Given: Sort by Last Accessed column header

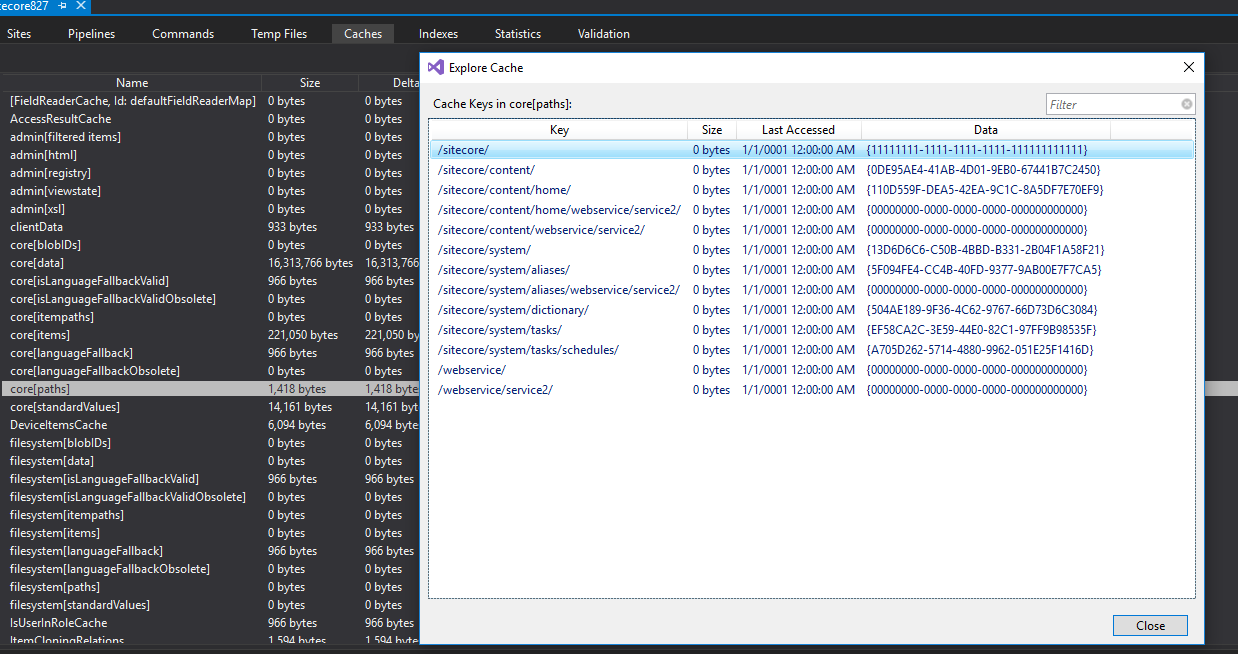Looking at the screenshot, I should click(x=798, y=130).
